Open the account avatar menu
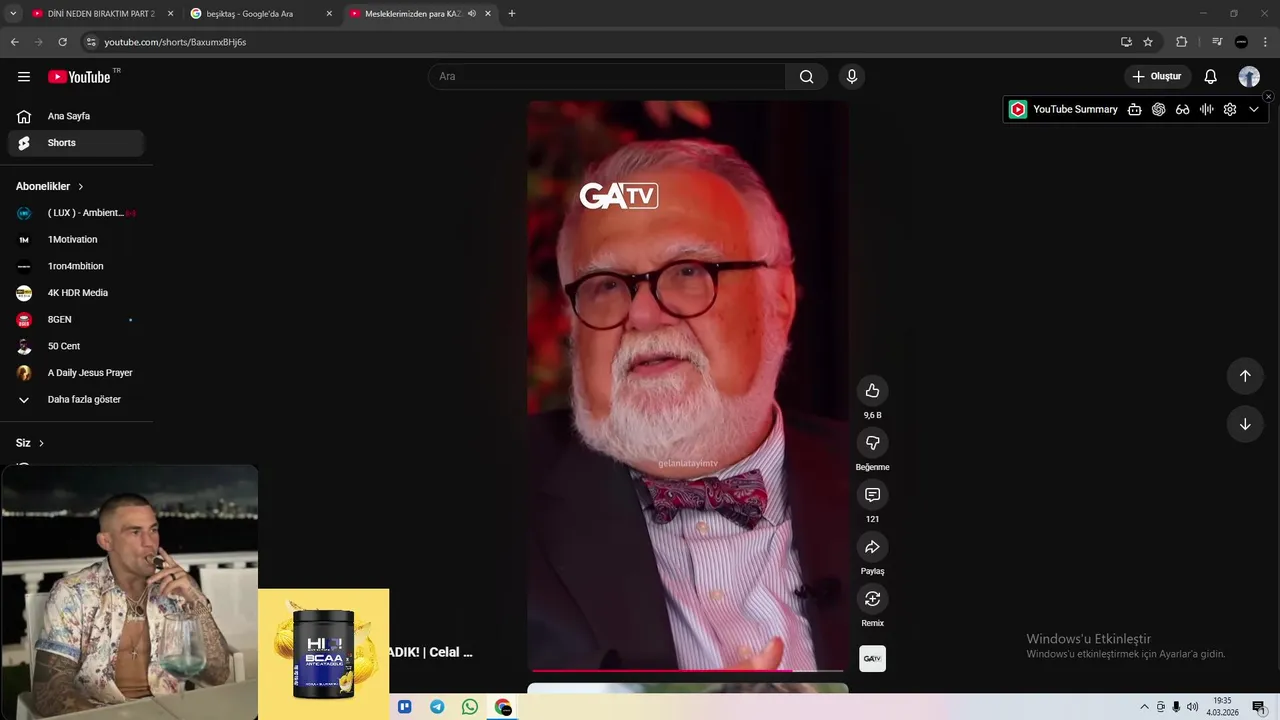 click(1249, 77)
